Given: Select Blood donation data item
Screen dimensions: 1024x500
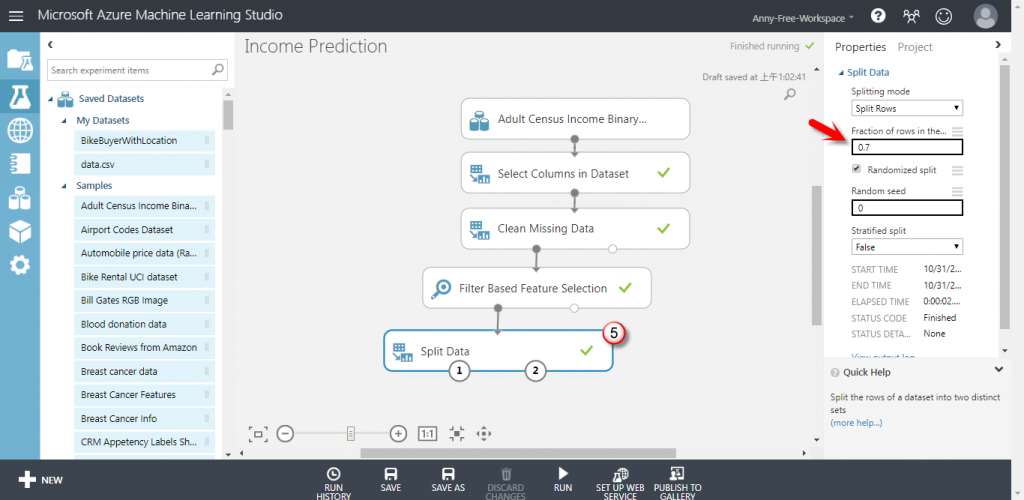Looking at the screenshot, I should click(x=144, y=324).
